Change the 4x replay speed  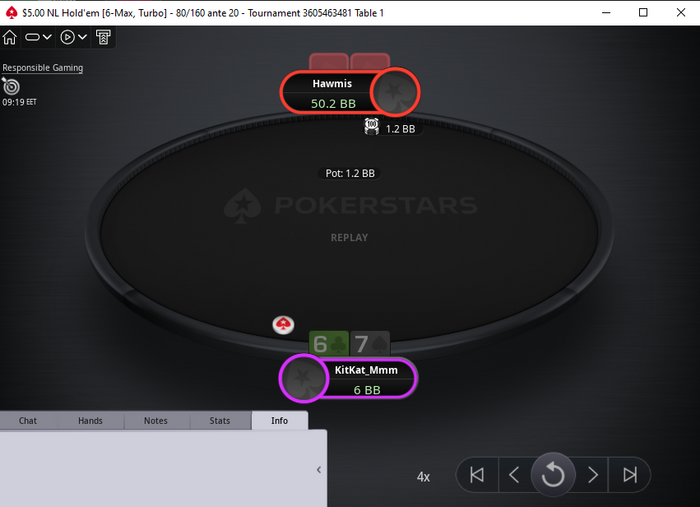click(x=423, y=477)
